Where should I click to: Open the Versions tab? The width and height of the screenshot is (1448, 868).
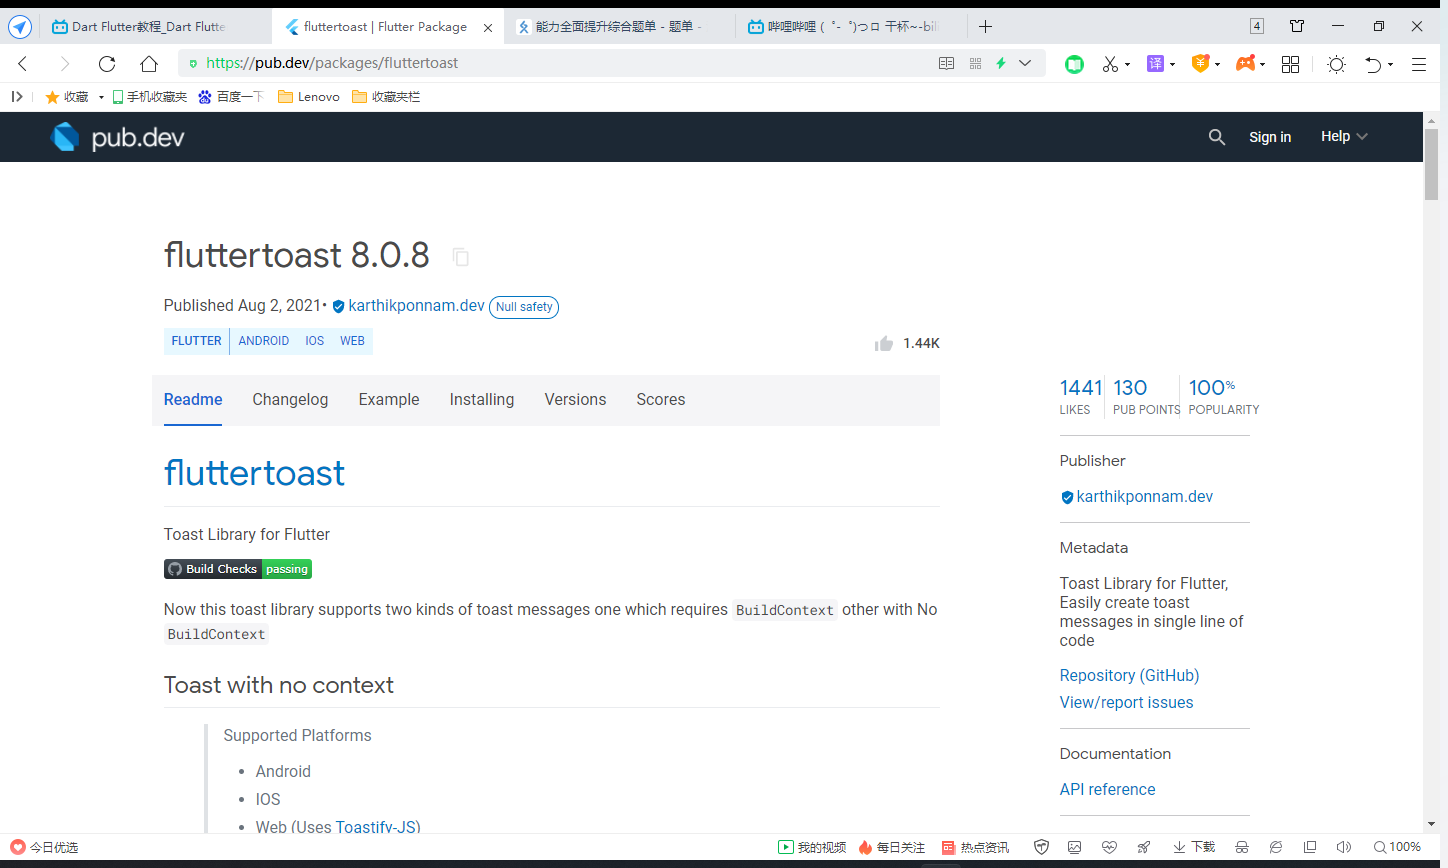coord(575,399)
